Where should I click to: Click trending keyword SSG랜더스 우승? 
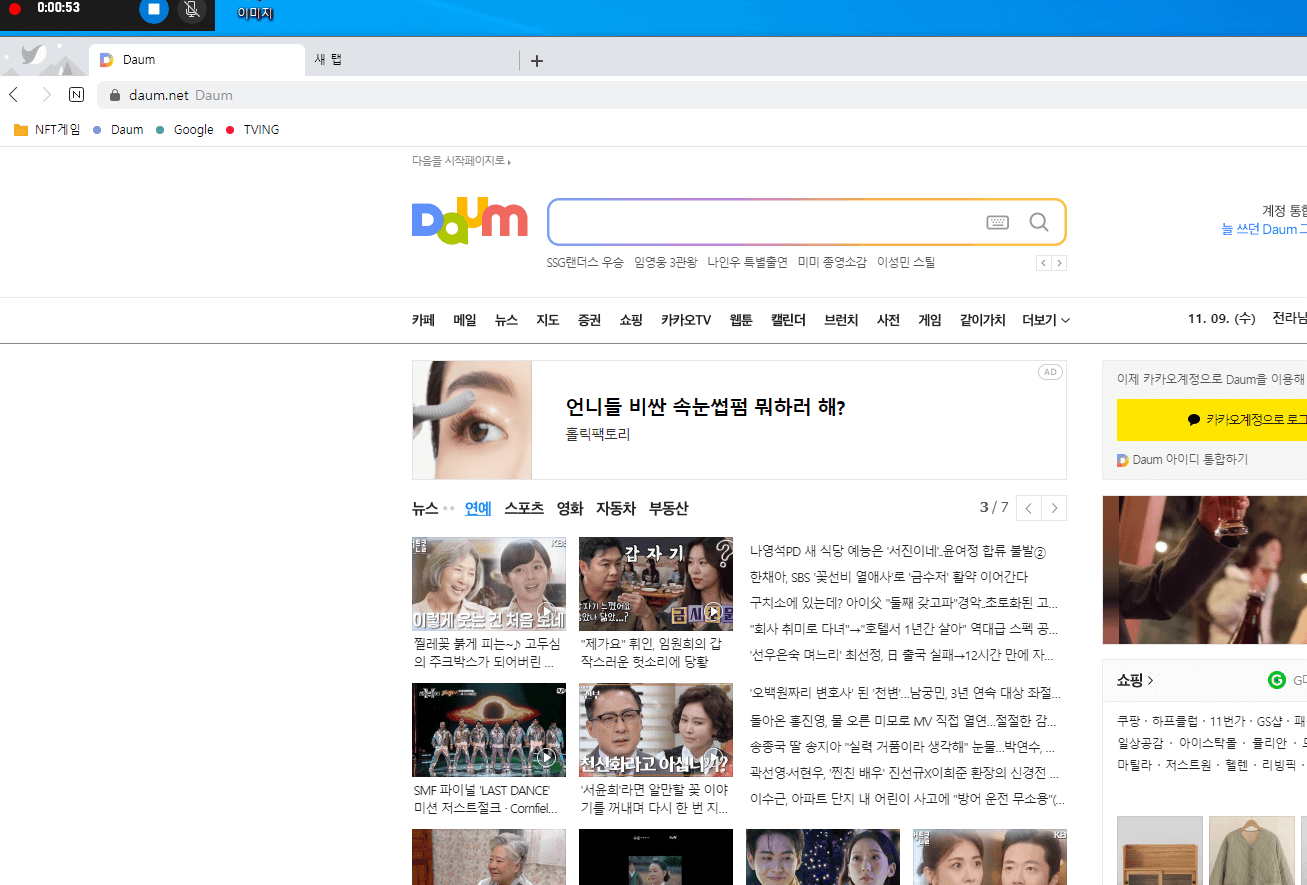tap(585, 262)
